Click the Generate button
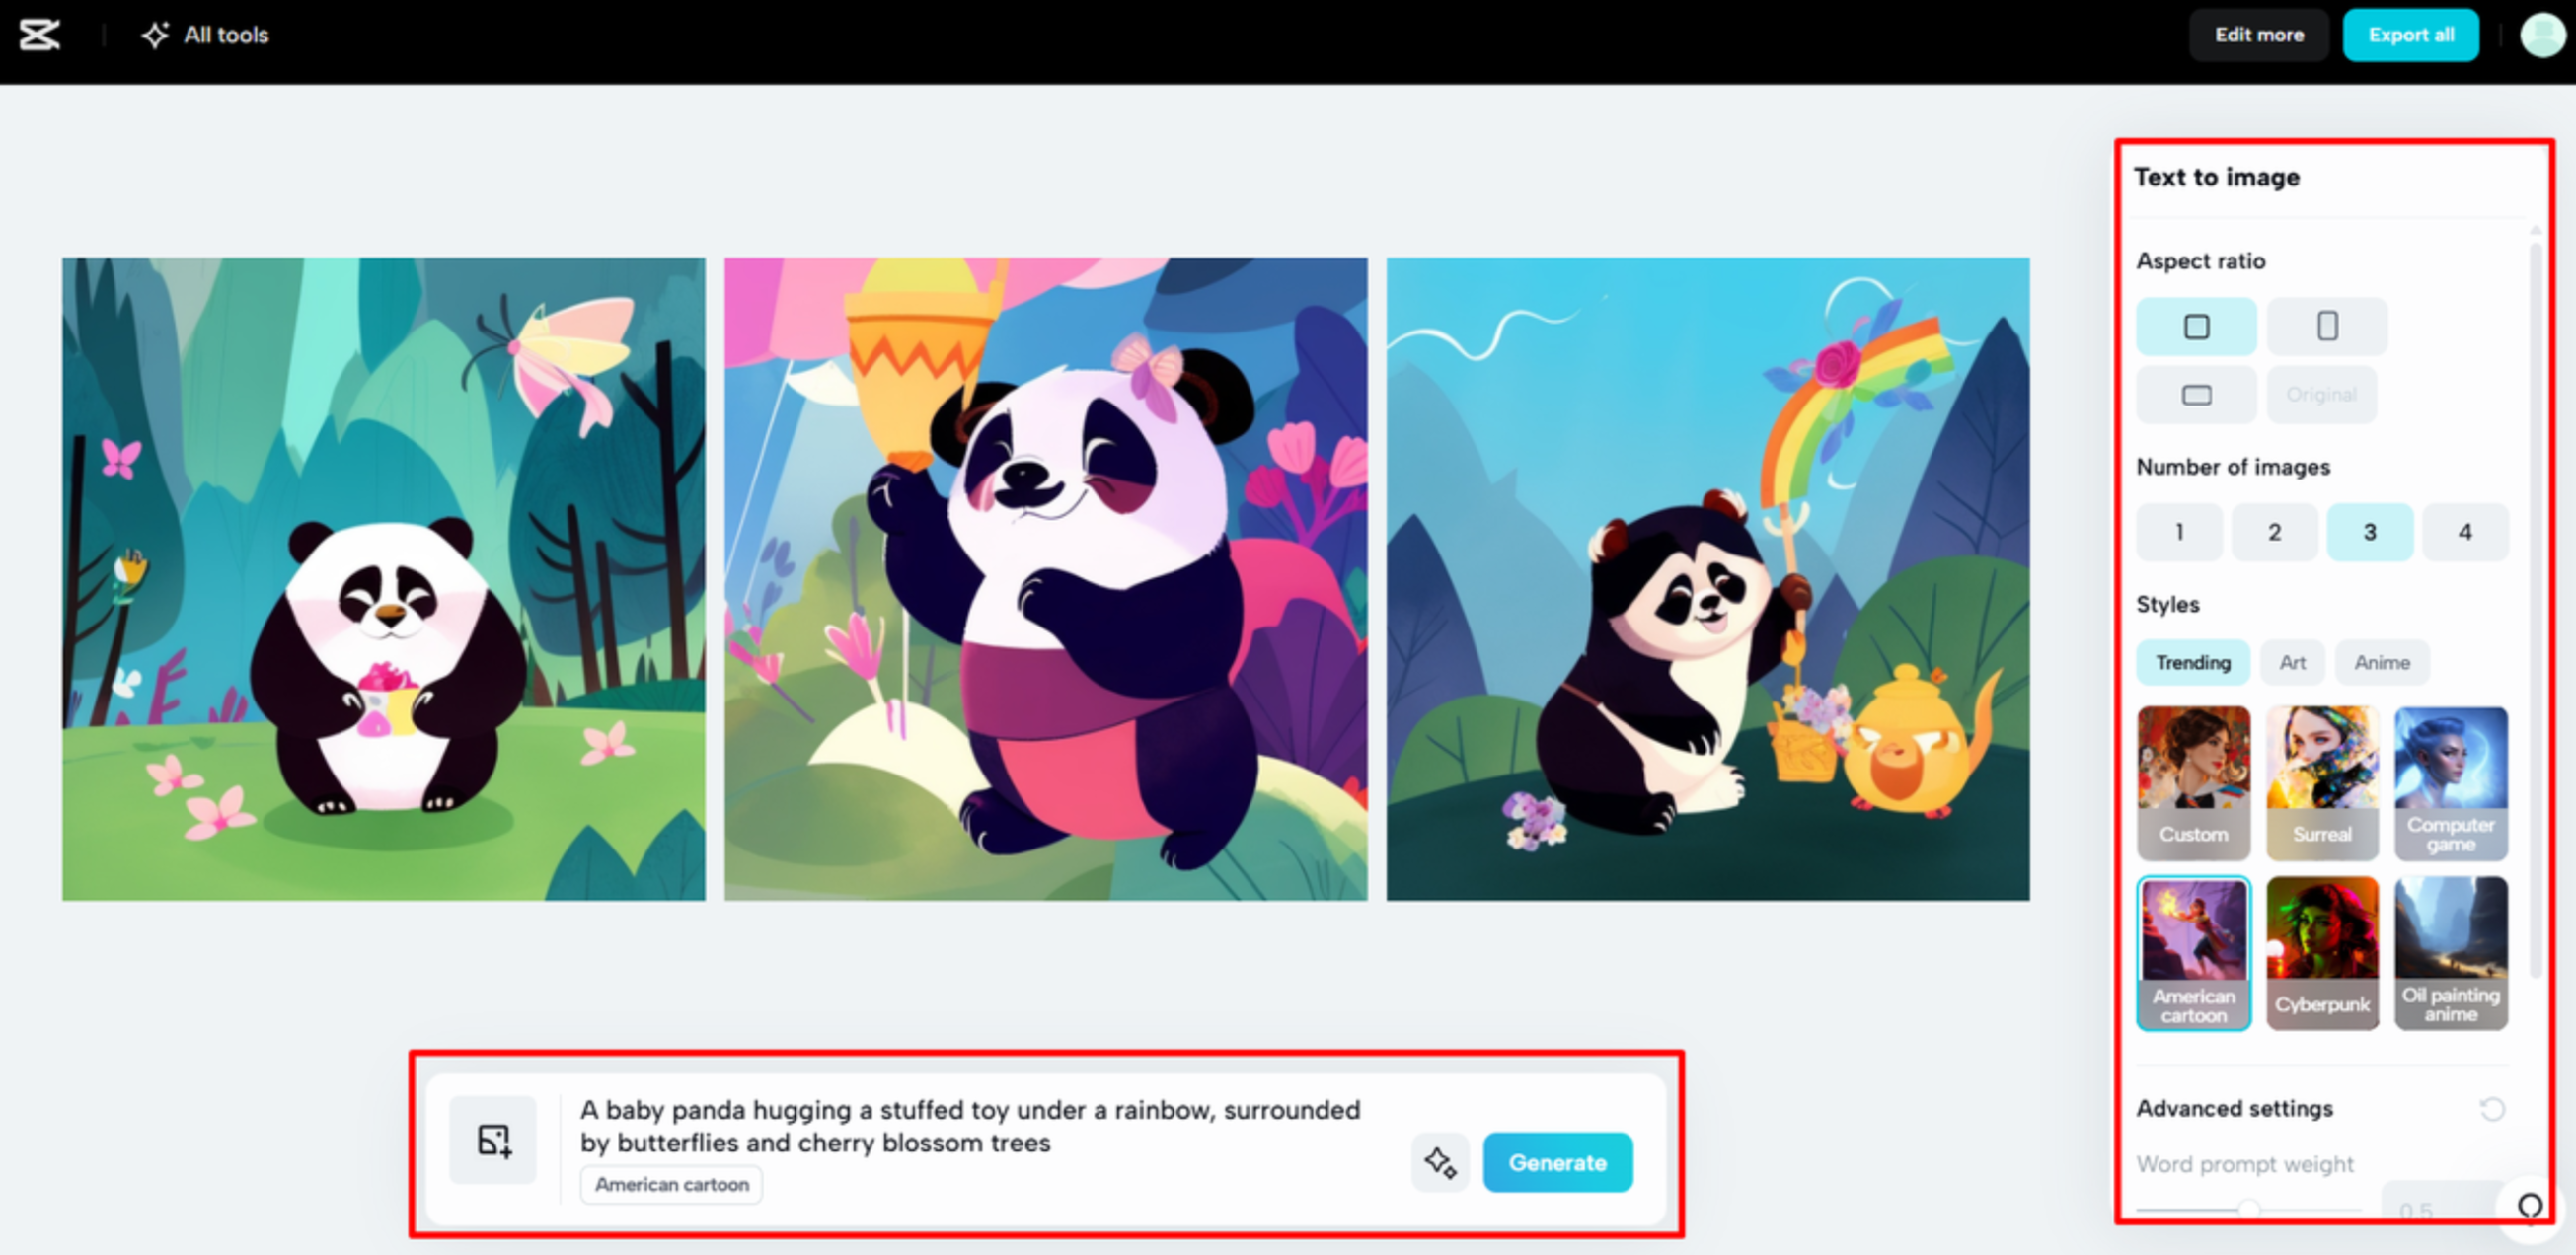The width and height of the screenshot is (2576, 1255). 1557,1162
